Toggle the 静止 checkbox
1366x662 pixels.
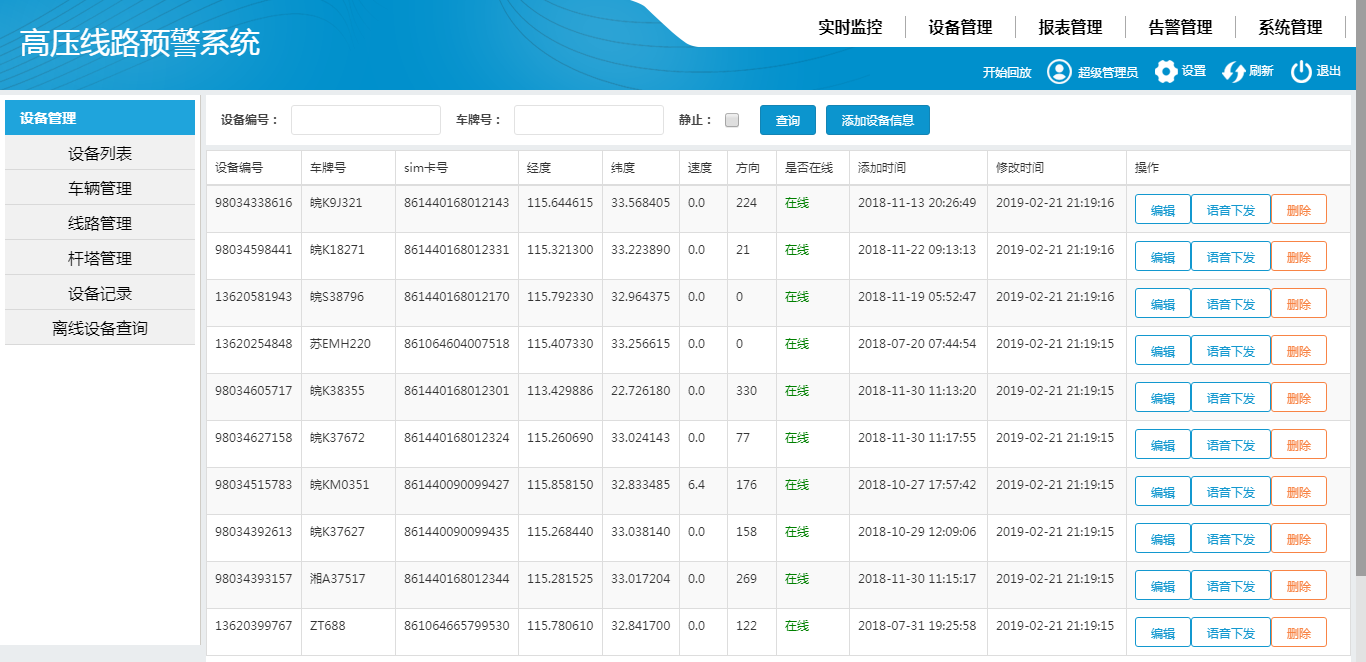[x=732, y=120]
